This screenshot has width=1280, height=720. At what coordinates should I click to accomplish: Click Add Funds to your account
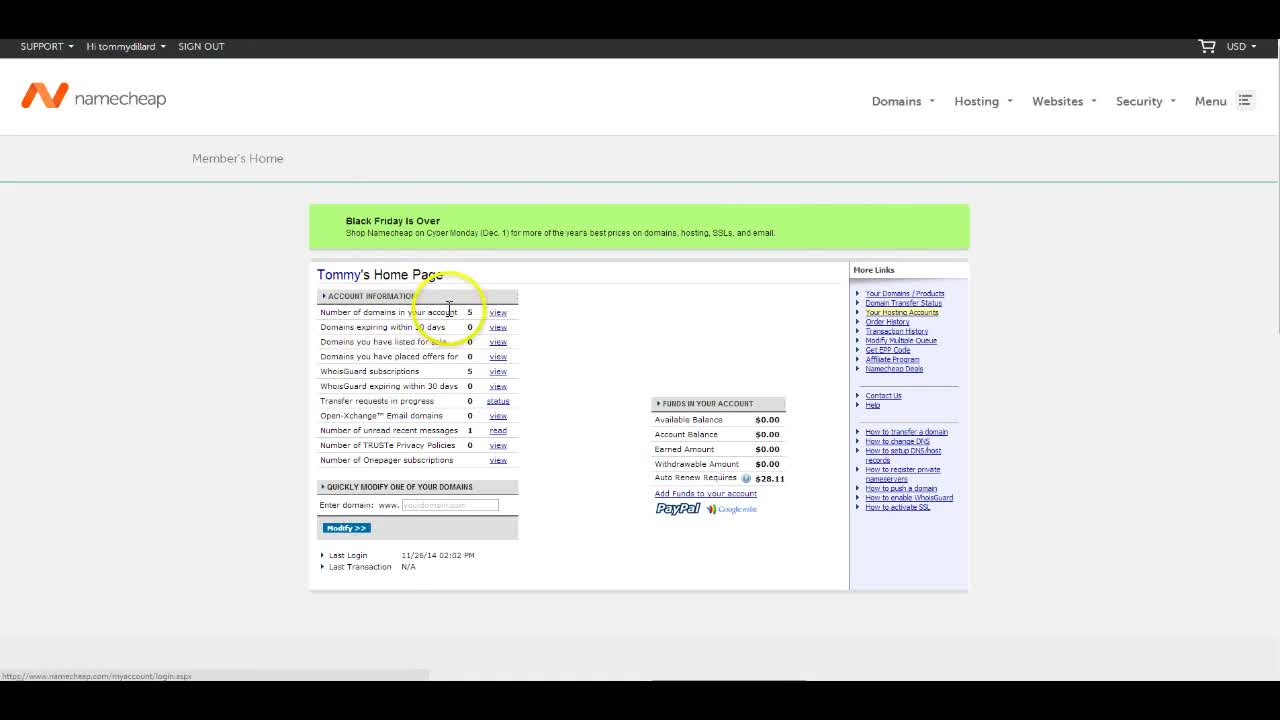tap(705, 494)
